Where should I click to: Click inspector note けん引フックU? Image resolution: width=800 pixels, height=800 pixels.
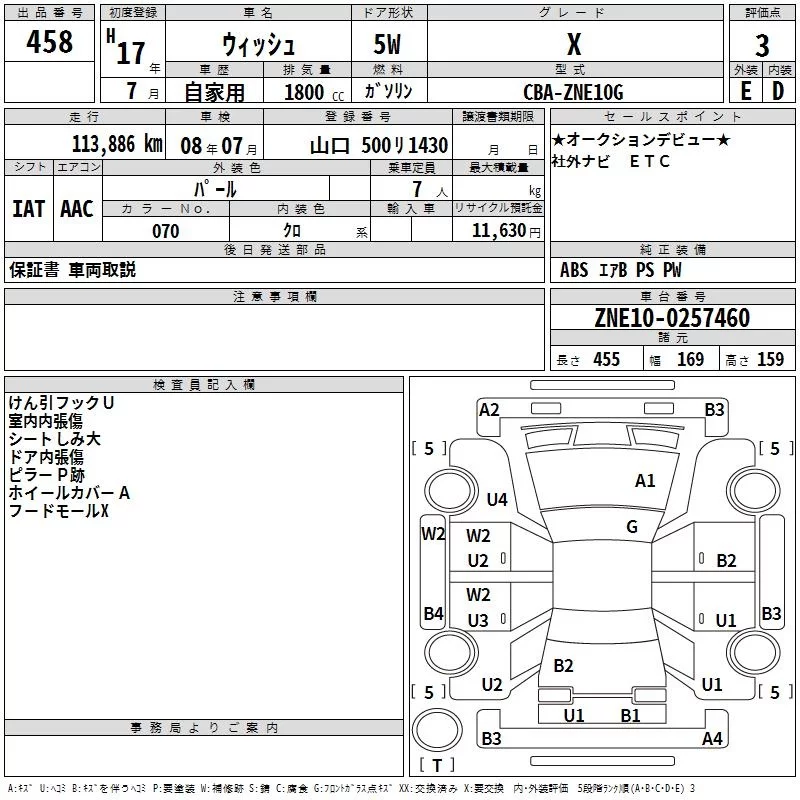61,403
